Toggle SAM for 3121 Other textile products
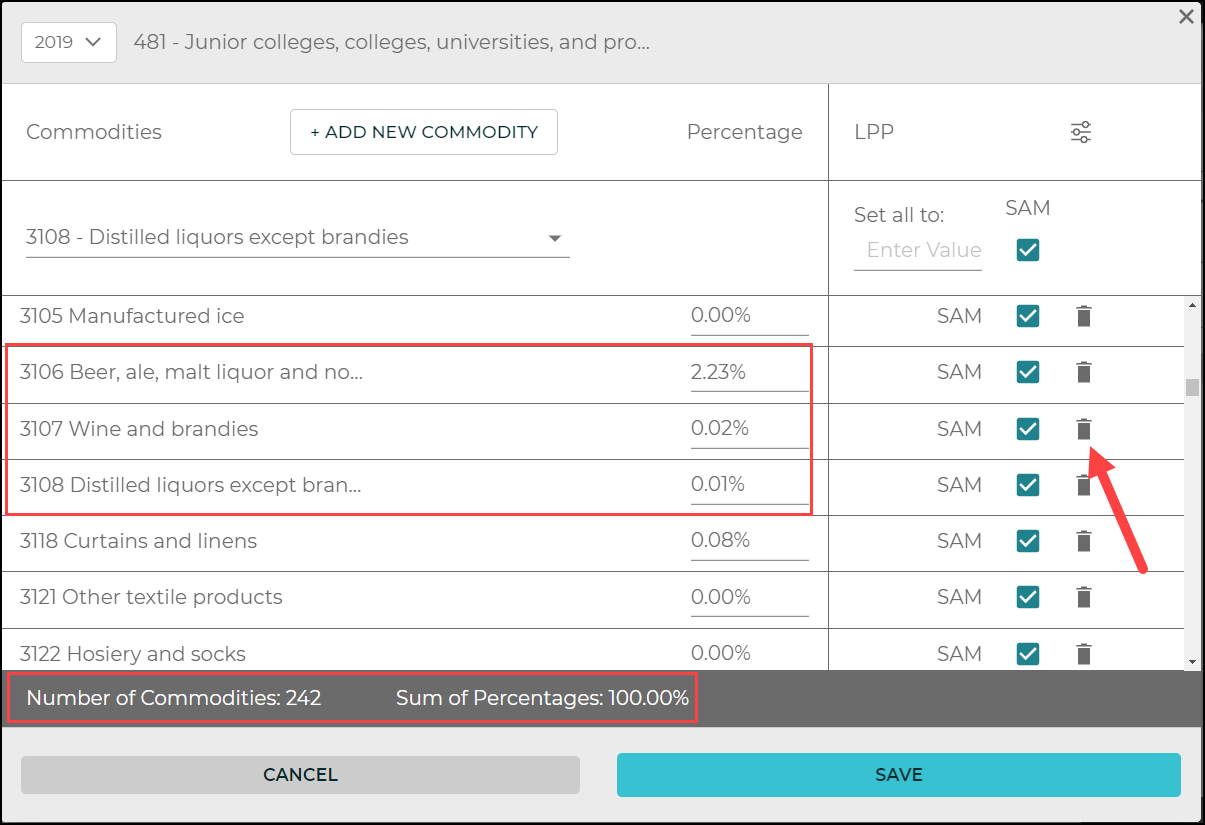This screenshot has width=1205, height=825. click(1028, 597)
